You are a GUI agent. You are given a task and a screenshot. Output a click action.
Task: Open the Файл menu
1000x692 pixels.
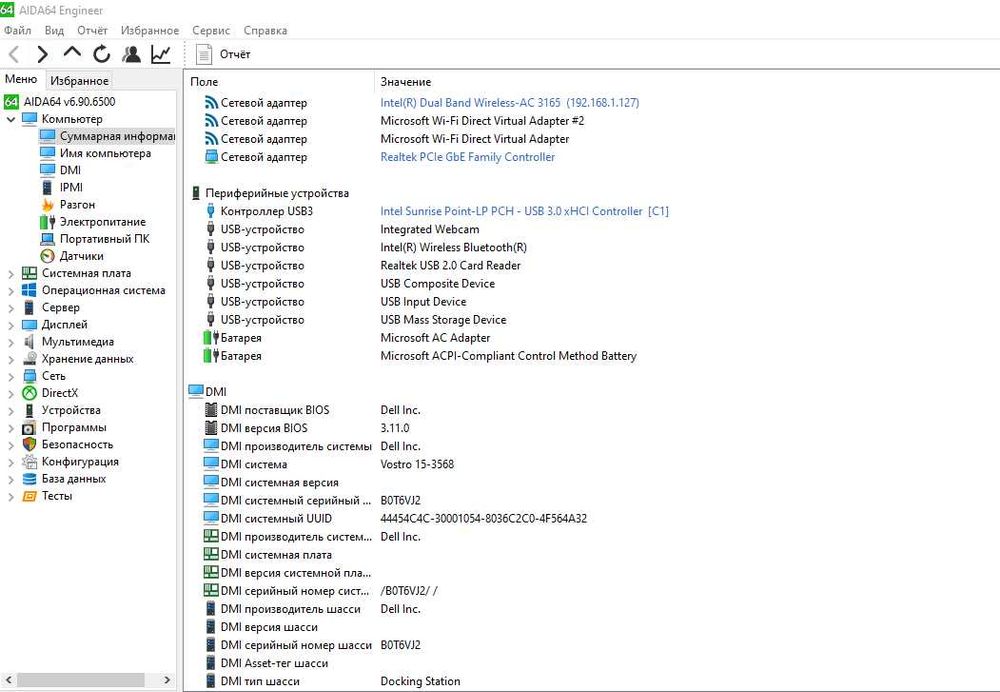pyautogui.click(x=18, y=30)
